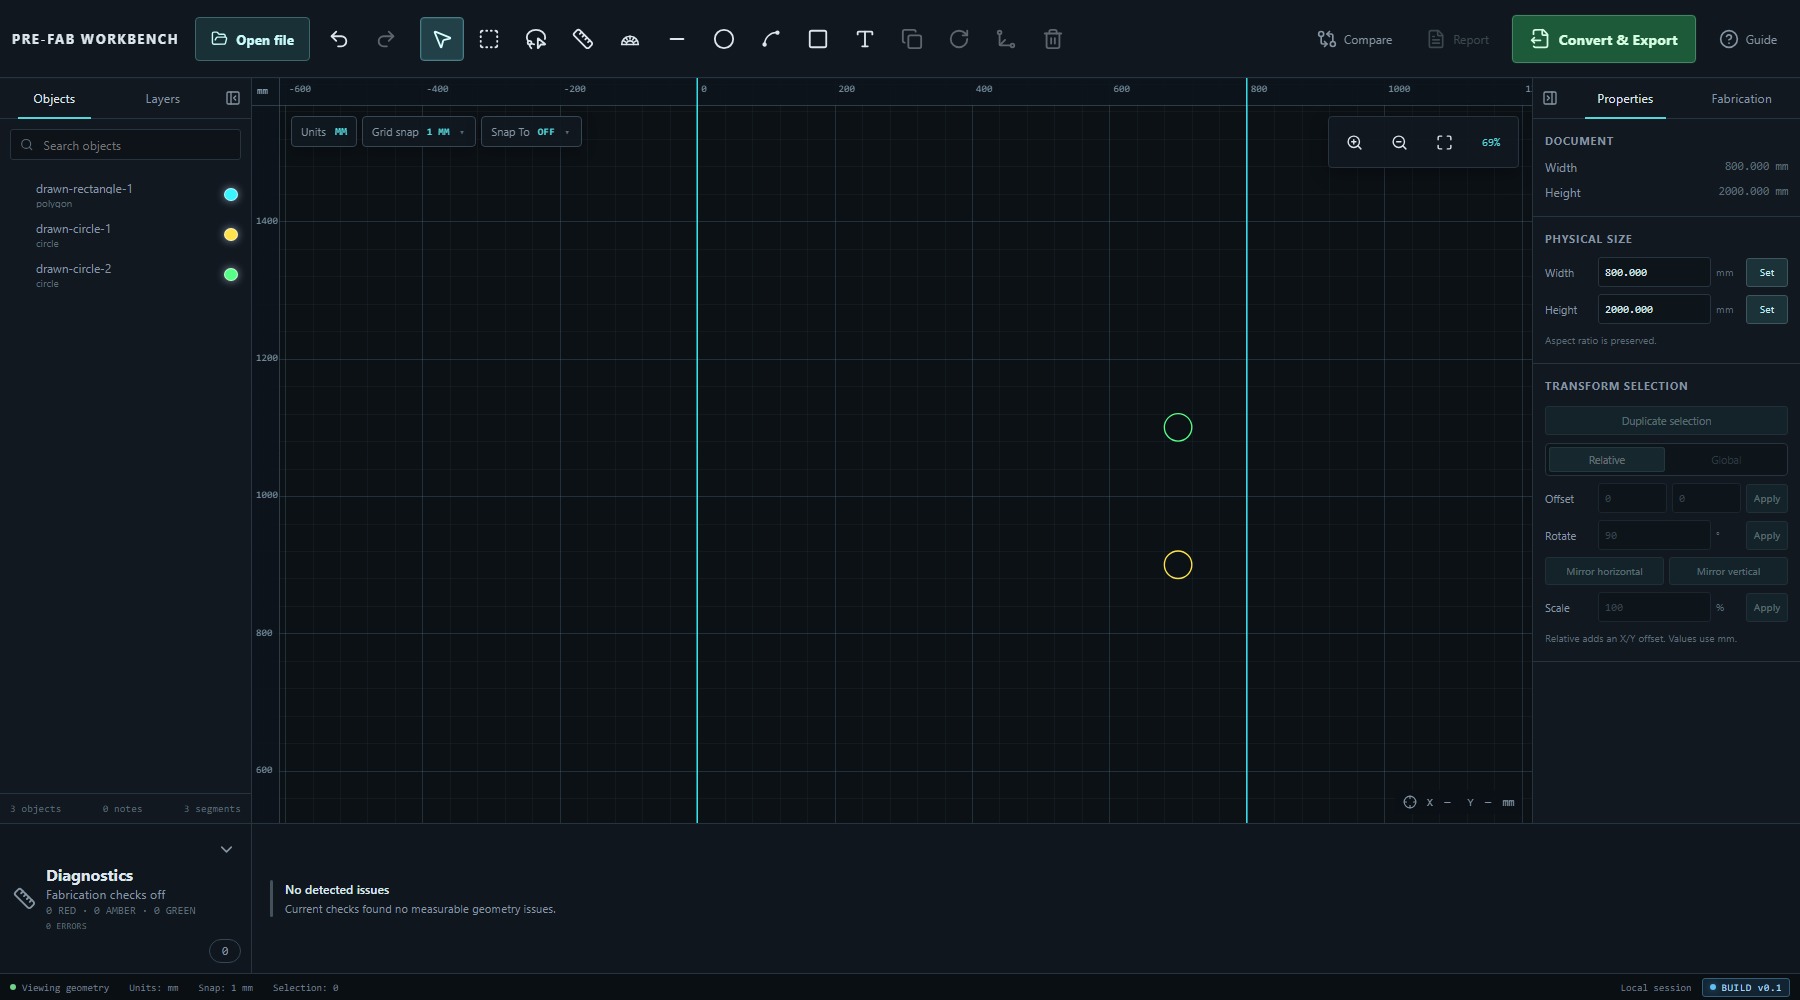Click the delete trash icon
This screenshot has height=1000, width=1800.
pos(1053,39)
